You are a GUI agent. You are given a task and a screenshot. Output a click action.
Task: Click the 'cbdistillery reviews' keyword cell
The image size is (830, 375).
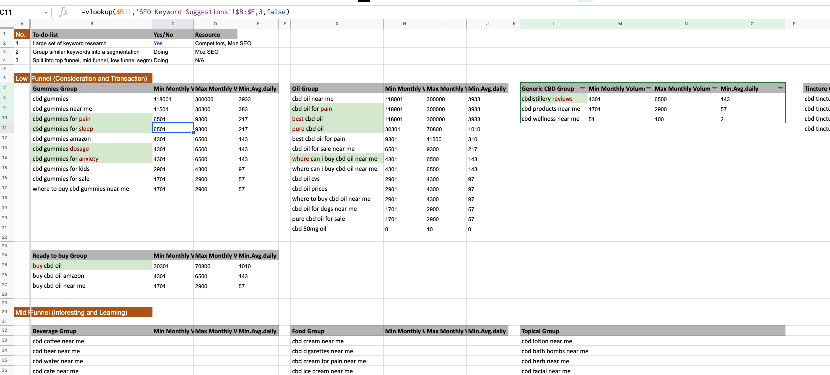(x=554, y=99)
